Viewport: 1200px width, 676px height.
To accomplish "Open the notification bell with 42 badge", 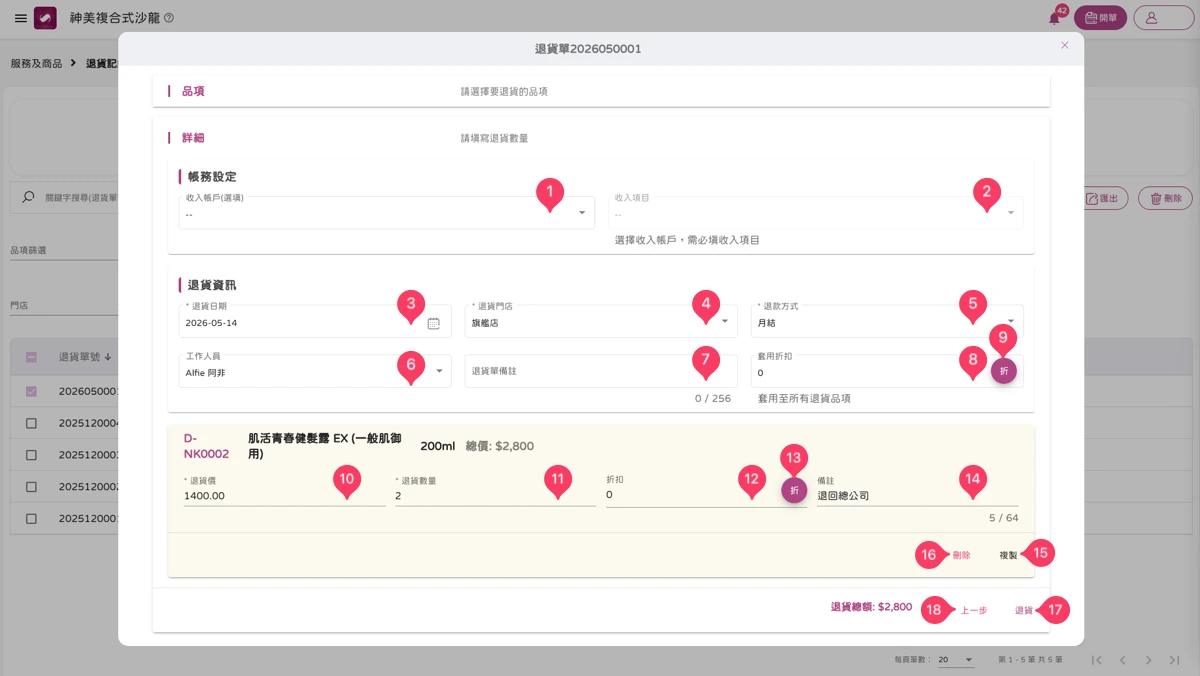I will click(x=1054, y=18).
